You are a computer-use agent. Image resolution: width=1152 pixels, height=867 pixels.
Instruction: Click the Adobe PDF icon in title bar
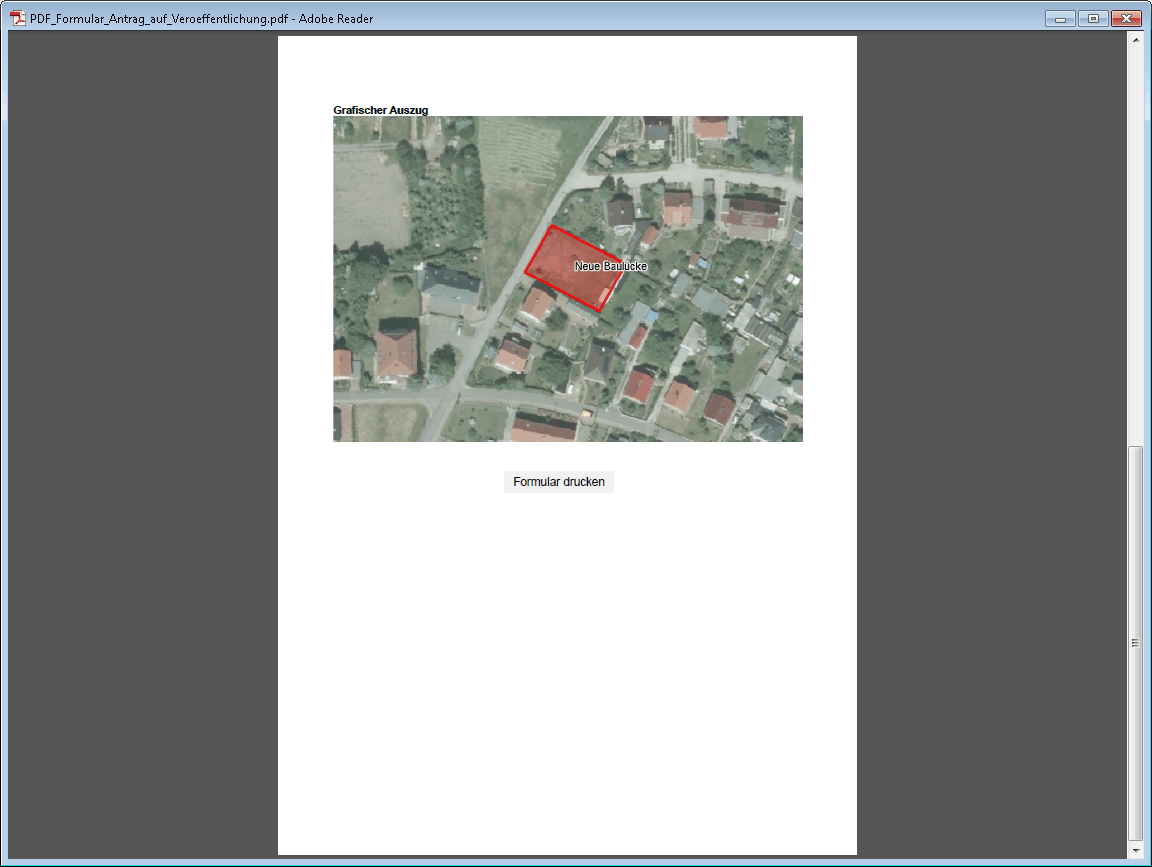[x=17, y=18]
